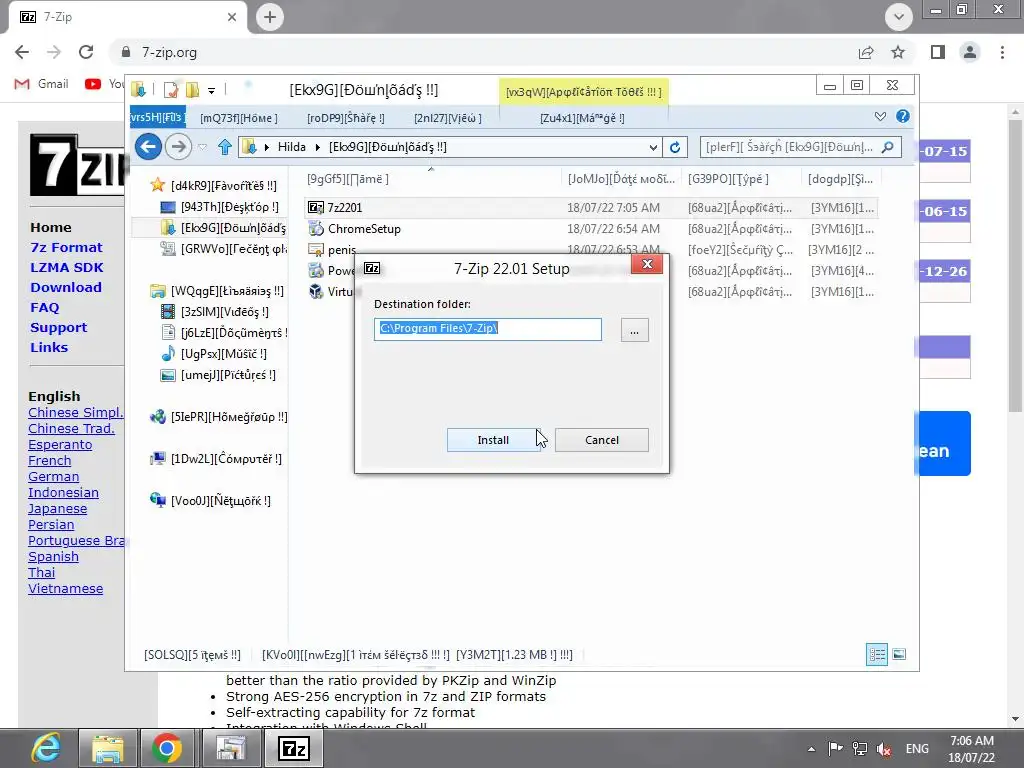Click Install in 7-Zip Setup dialog
This screenshot has height=768, width=1024.
(x=493, y=440)
